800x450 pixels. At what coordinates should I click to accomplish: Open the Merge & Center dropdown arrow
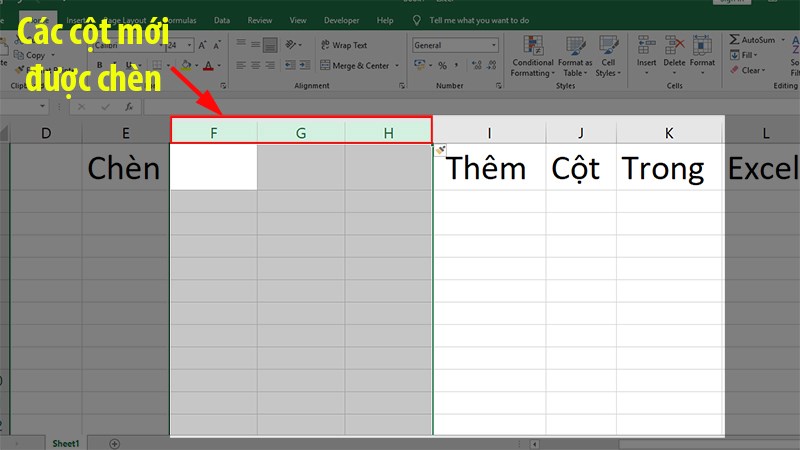(x=397, y=65)
